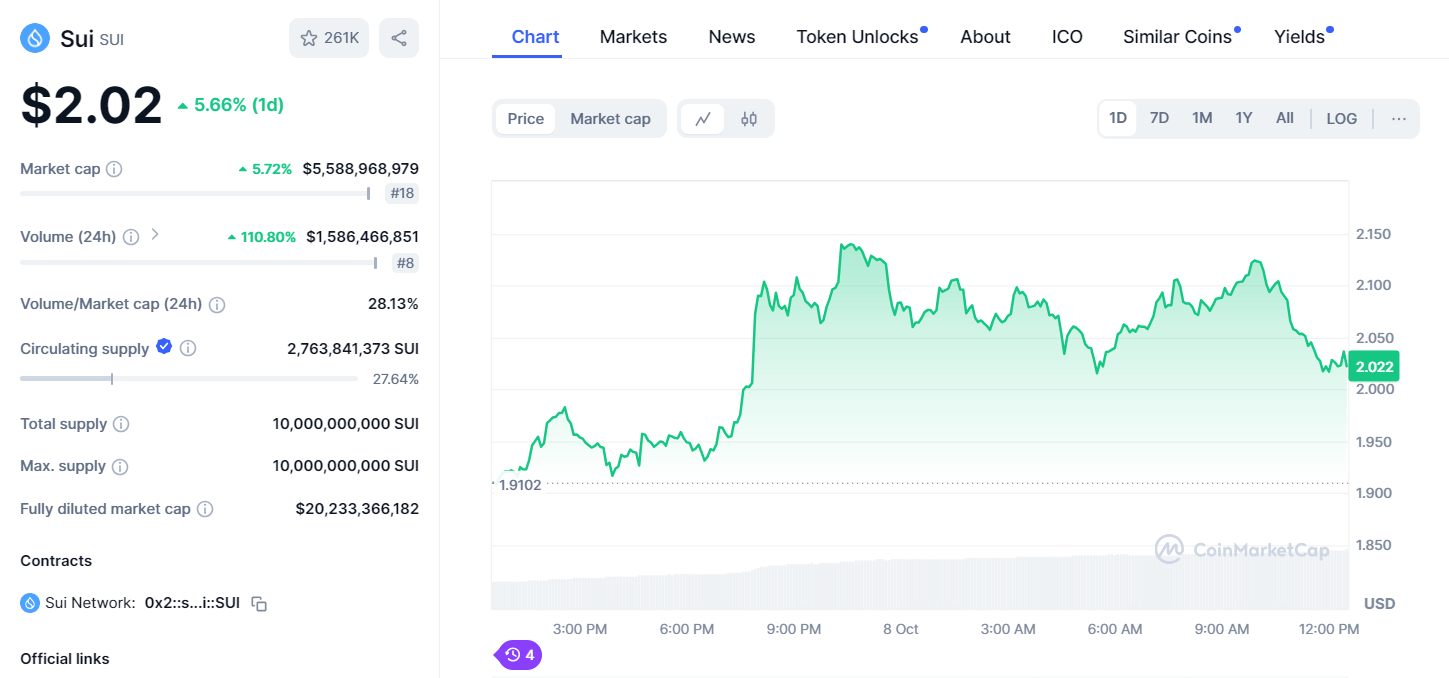Select the Market cap chart toggle
The height and width of the screenshot is (678, 1449).
(x=610, y=119)
